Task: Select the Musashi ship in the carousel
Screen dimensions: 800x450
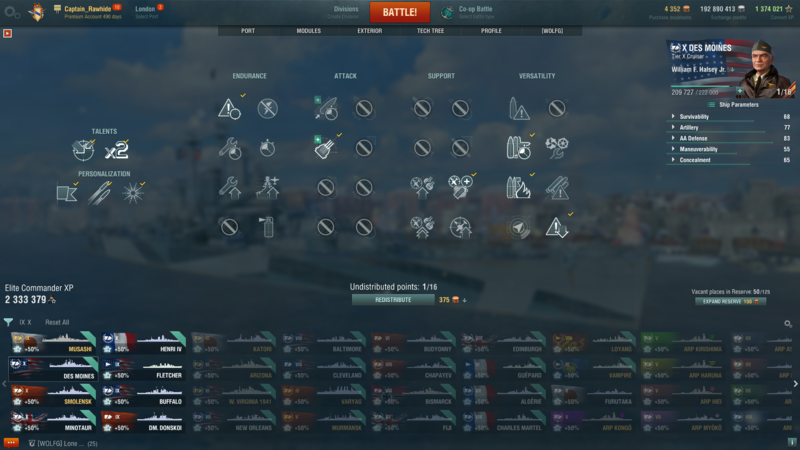Action: click(53, 343)
